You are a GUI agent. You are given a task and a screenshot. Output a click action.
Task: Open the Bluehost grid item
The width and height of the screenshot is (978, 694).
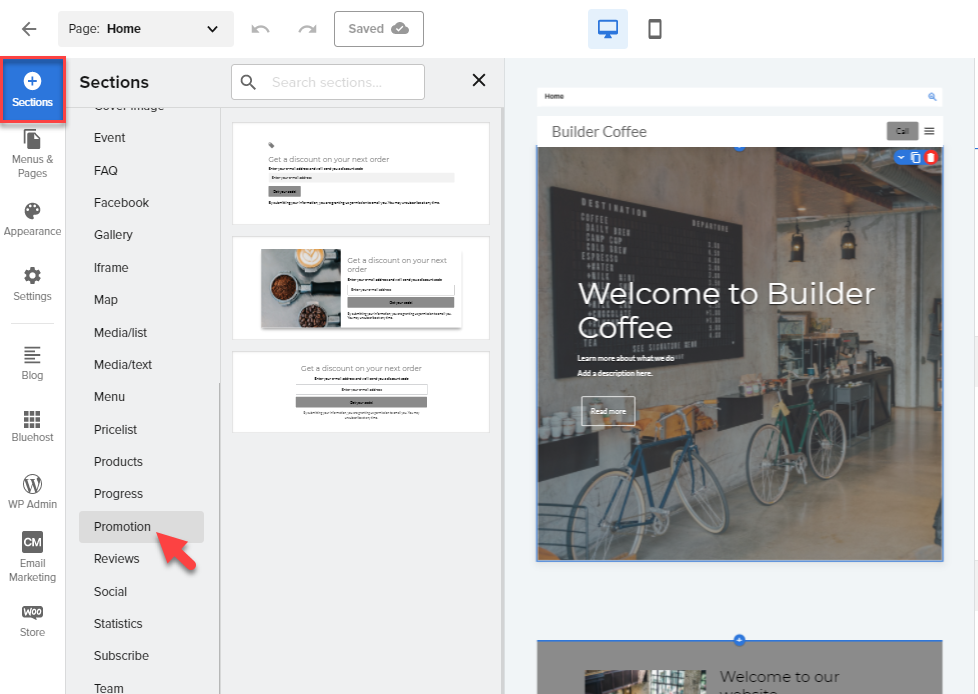click(x=32, y=427)
